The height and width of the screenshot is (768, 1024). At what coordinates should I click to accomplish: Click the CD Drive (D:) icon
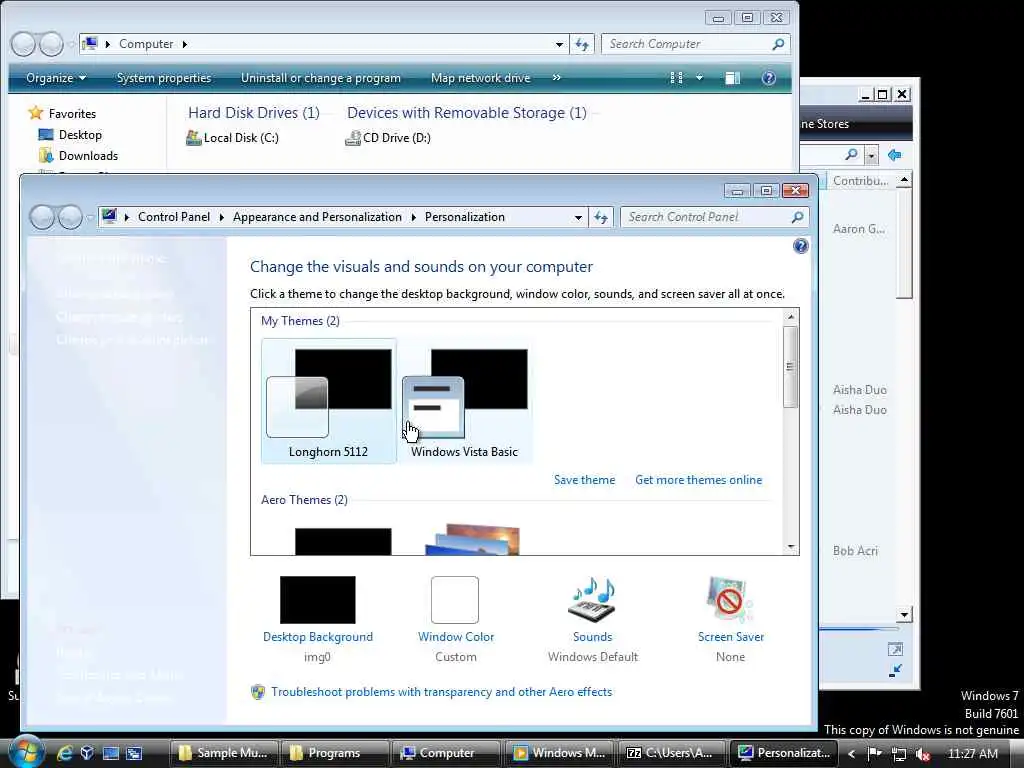[353, 138]
